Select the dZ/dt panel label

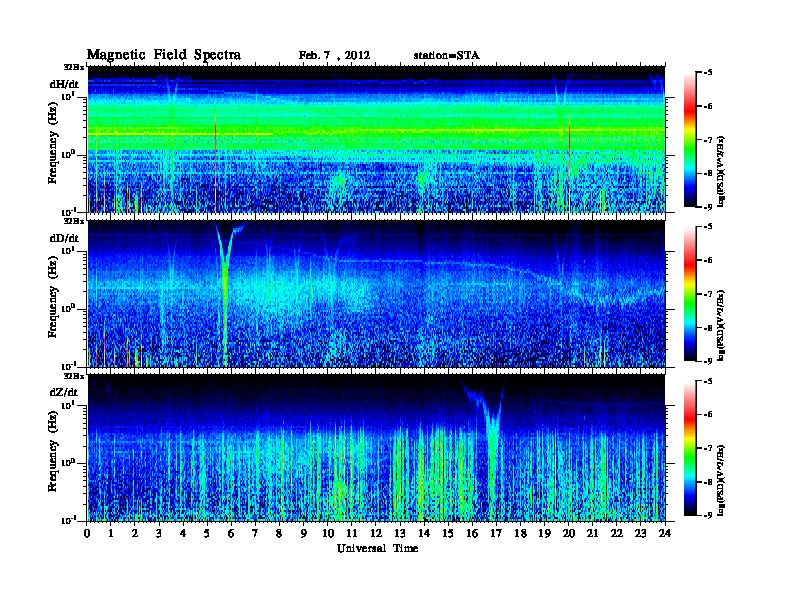click(64, 392)
